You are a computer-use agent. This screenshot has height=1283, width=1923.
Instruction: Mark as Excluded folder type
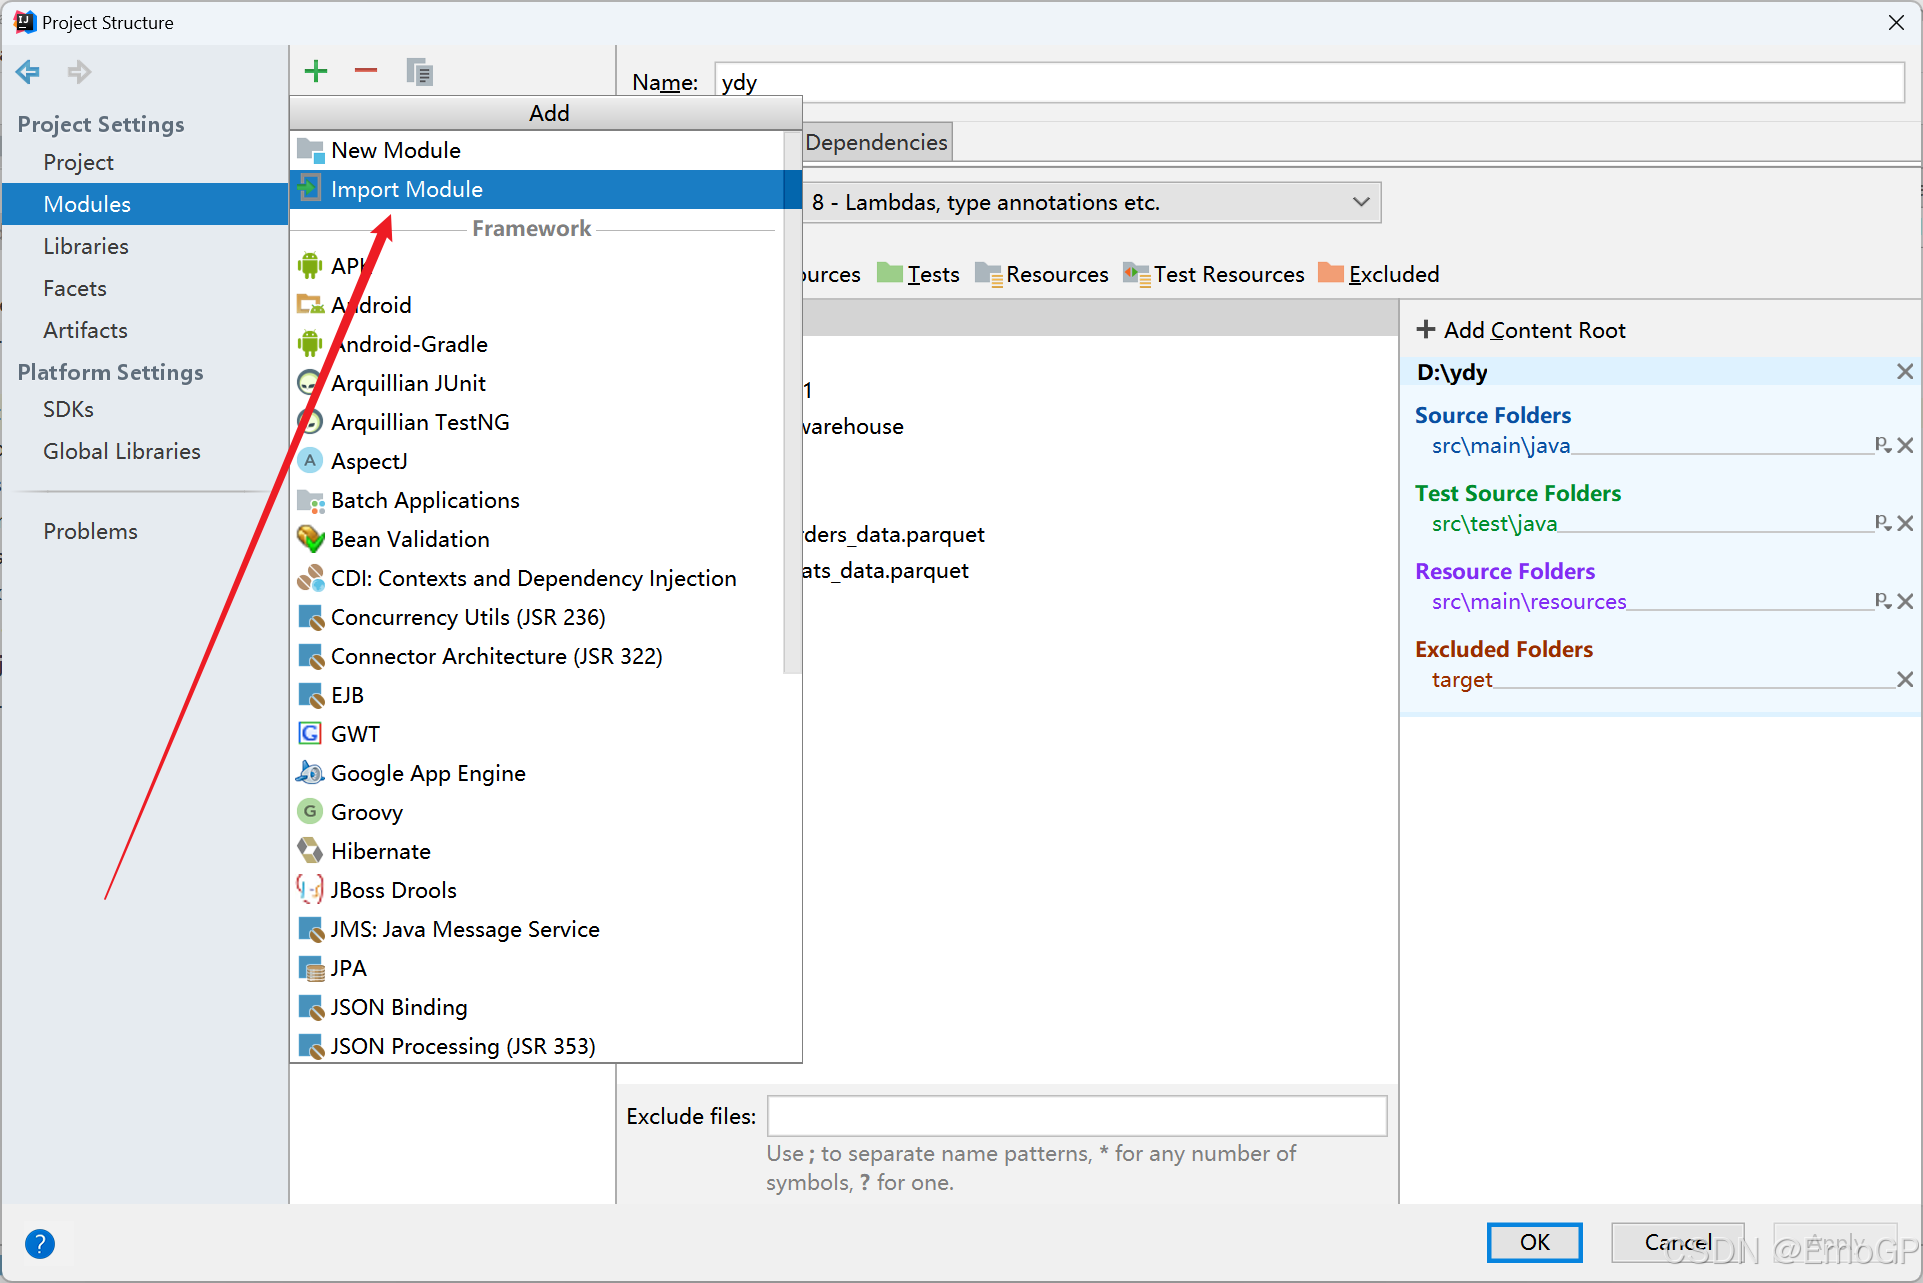pyautogui.click(x=1379, y=274)
